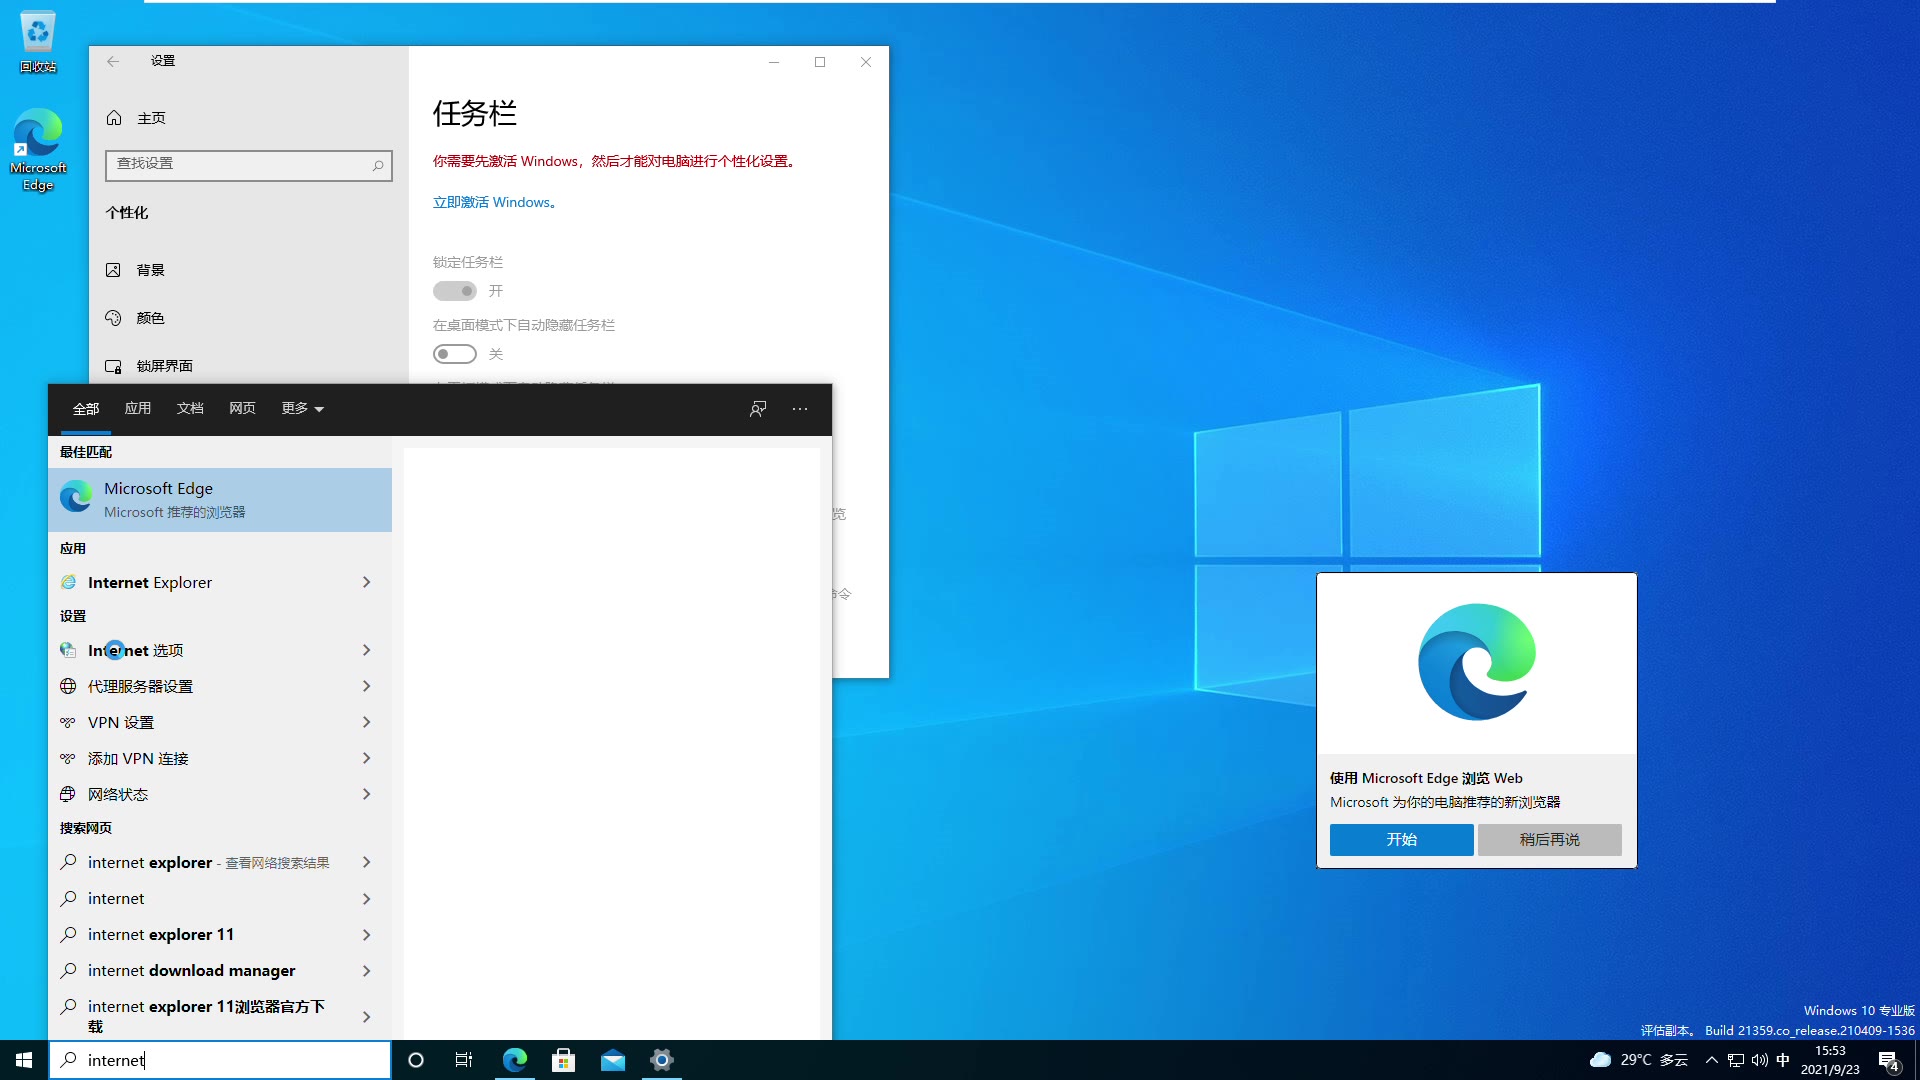Click the back arrow in Settings window
This screenshot has height=1080, width=1920.
click(113, 61)
